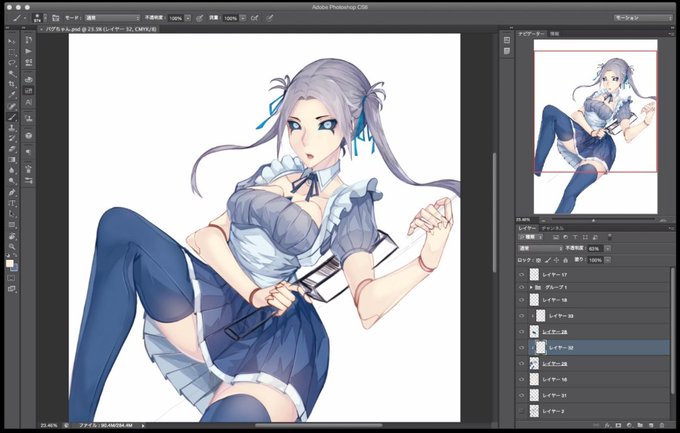Select the Path Selection tool
Image resolution: width=680 pixels, height=433 pixels.
[12, 214]
